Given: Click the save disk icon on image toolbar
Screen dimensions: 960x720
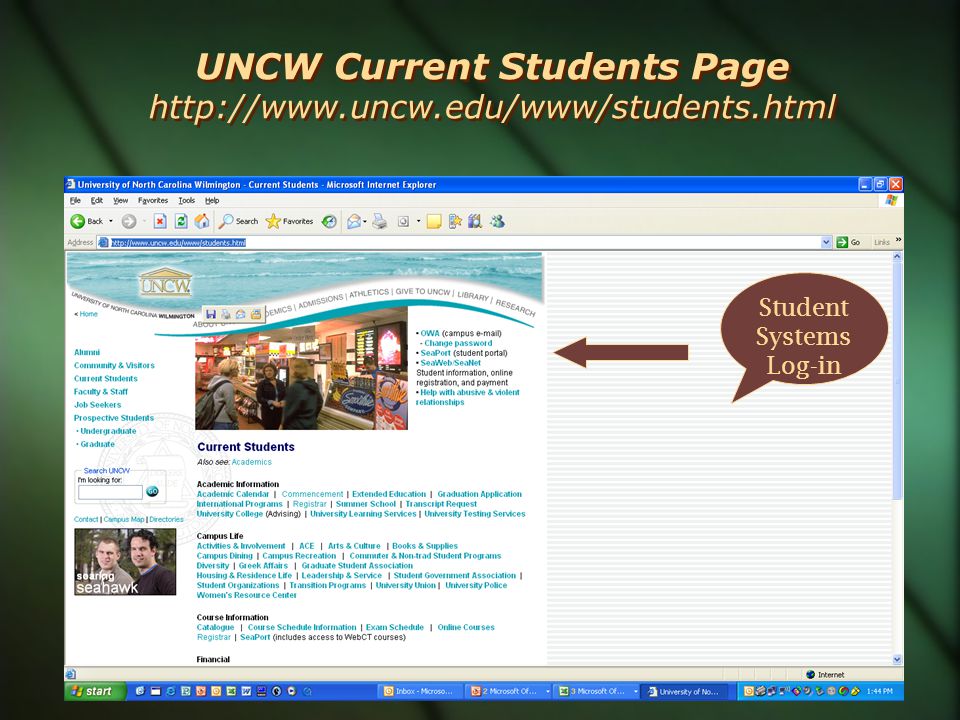Looking at the screenshot, I should pos(211,314).
